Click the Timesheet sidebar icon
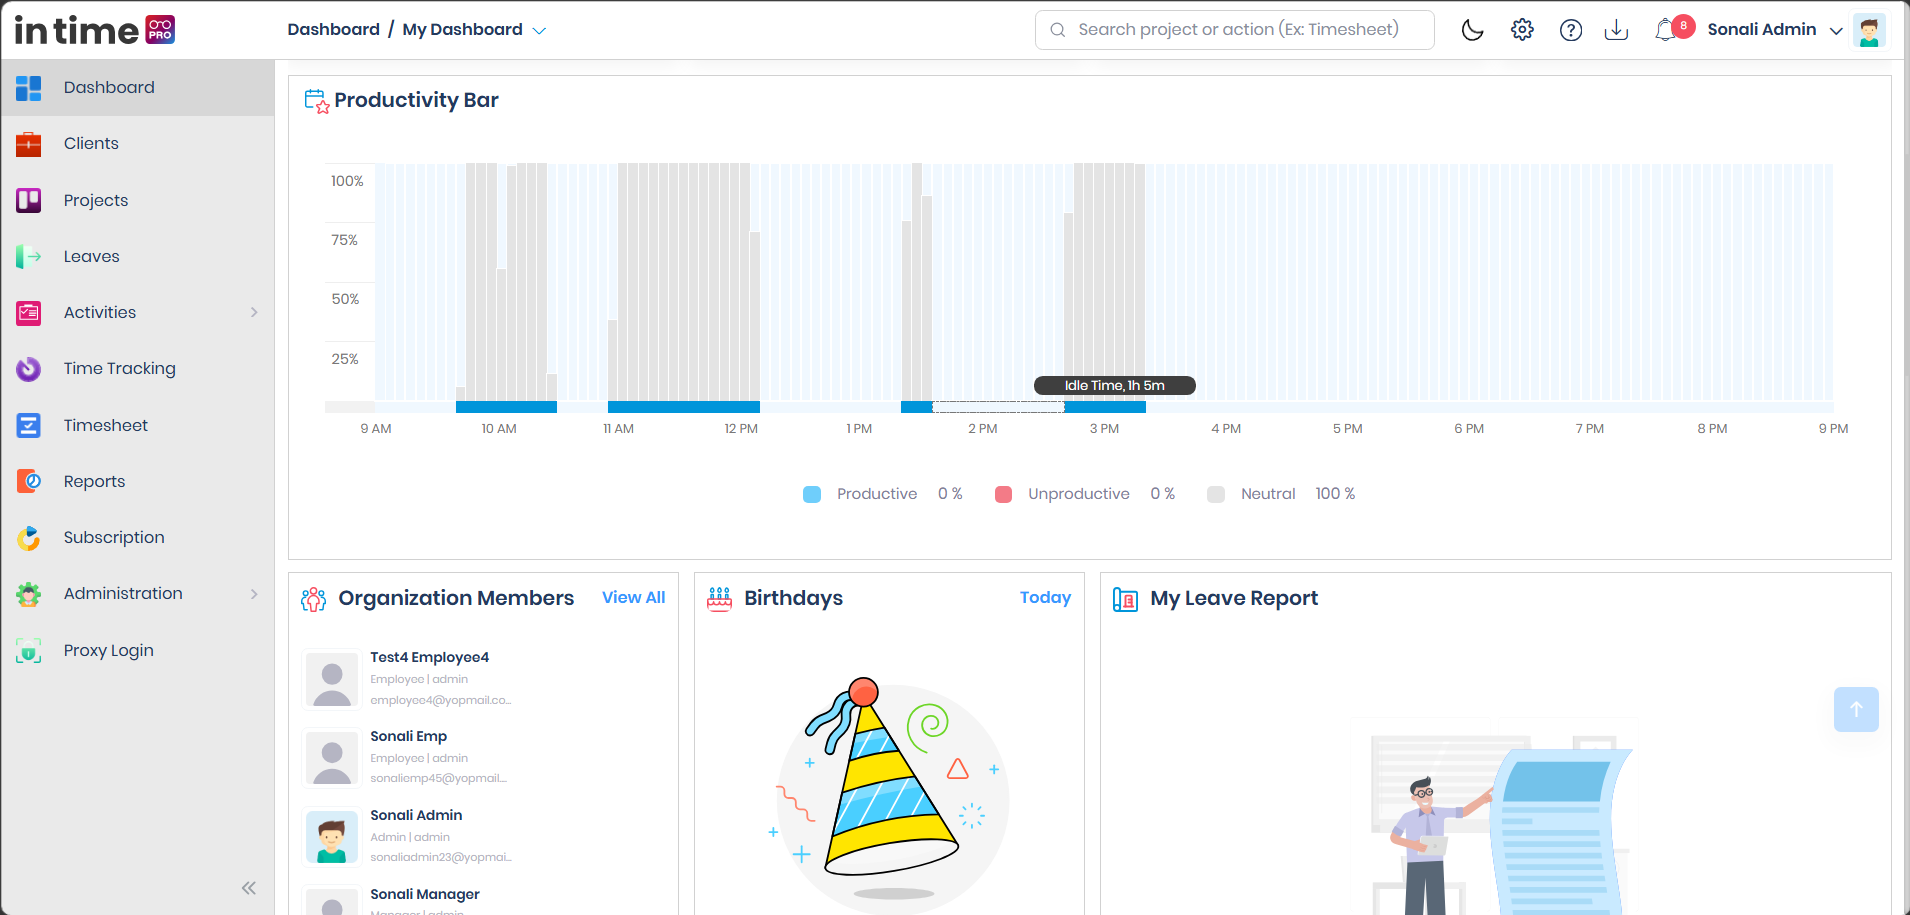The image size is (1910, 915). [29, 426]
